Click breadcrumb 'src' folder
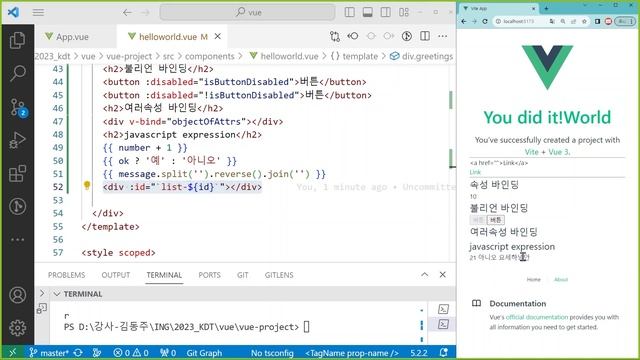Viewport: 640px width, 360px height. 168,56
